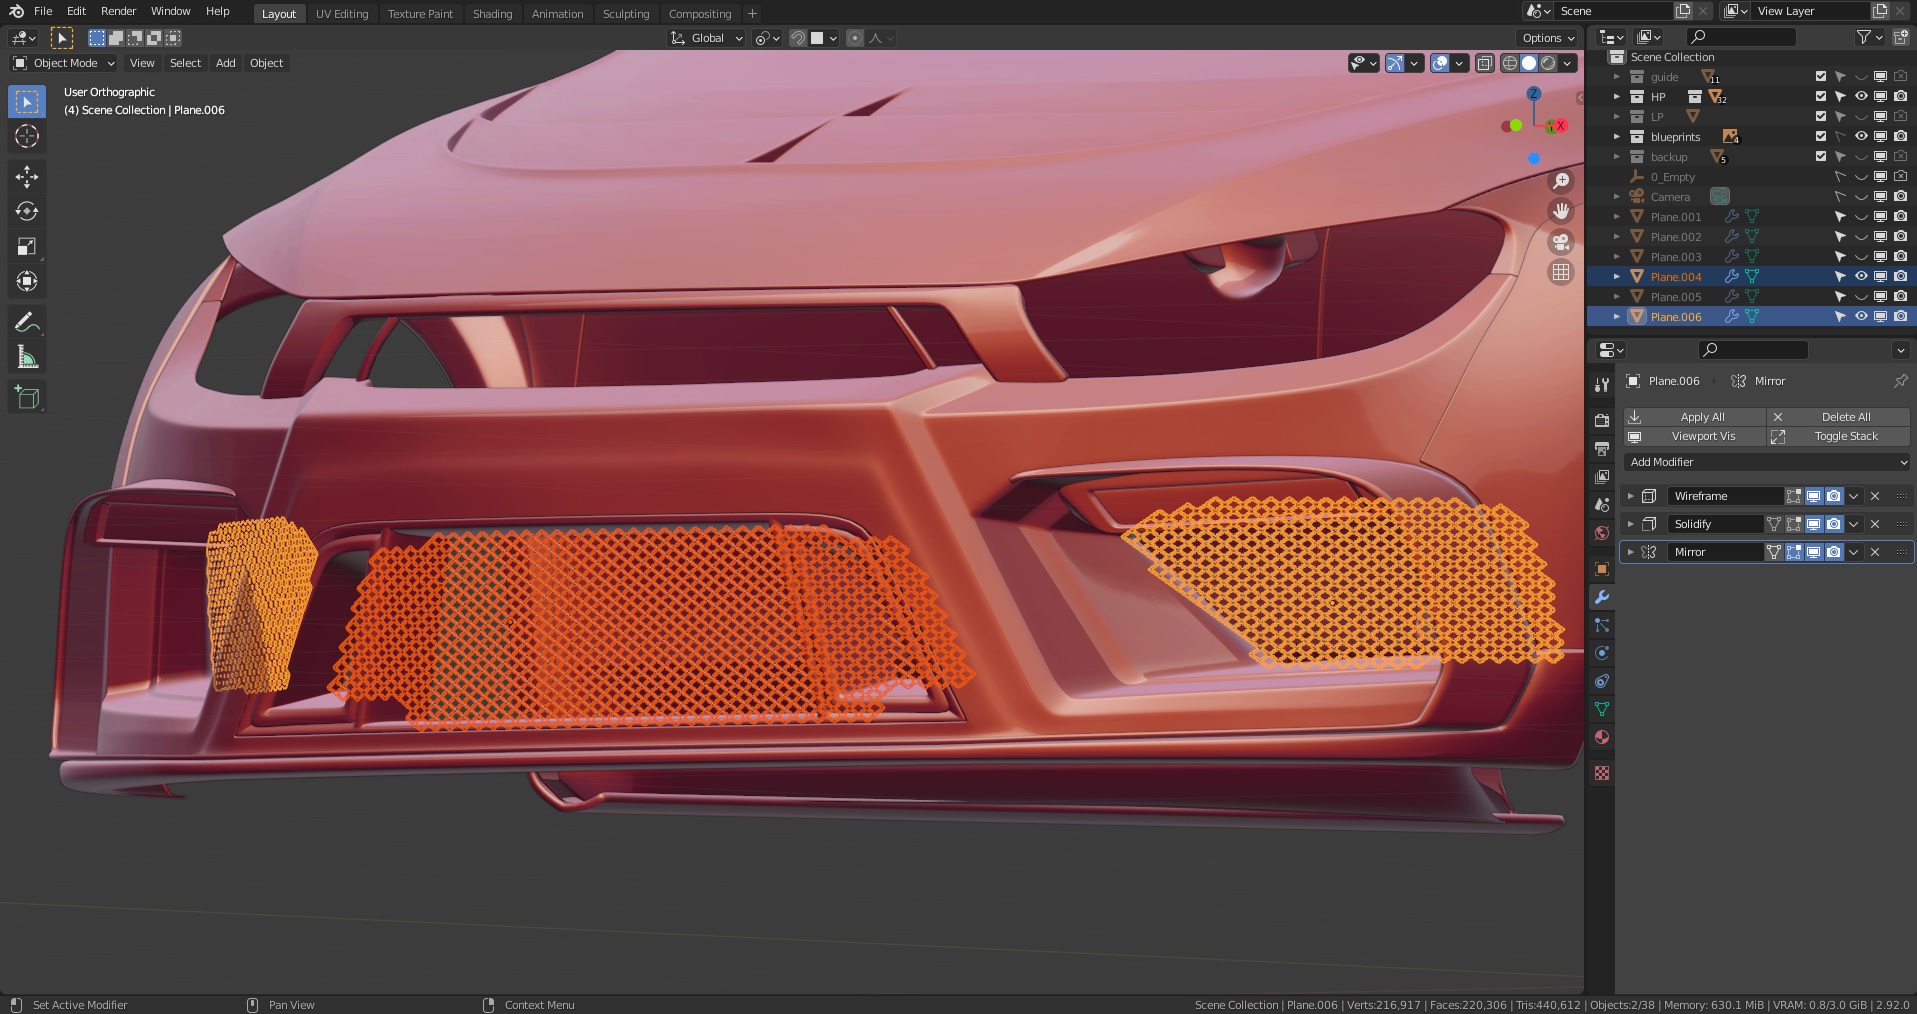Open the Object Constraints properties tab
1917x1014 pixels.
pos(1602,681)
